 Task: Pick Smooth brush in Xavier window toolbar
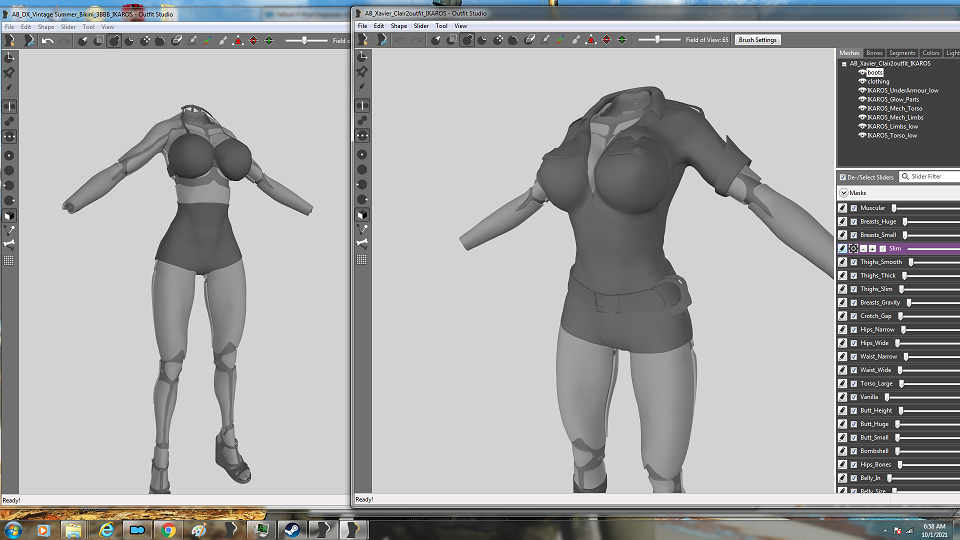(x=513, y=40)
